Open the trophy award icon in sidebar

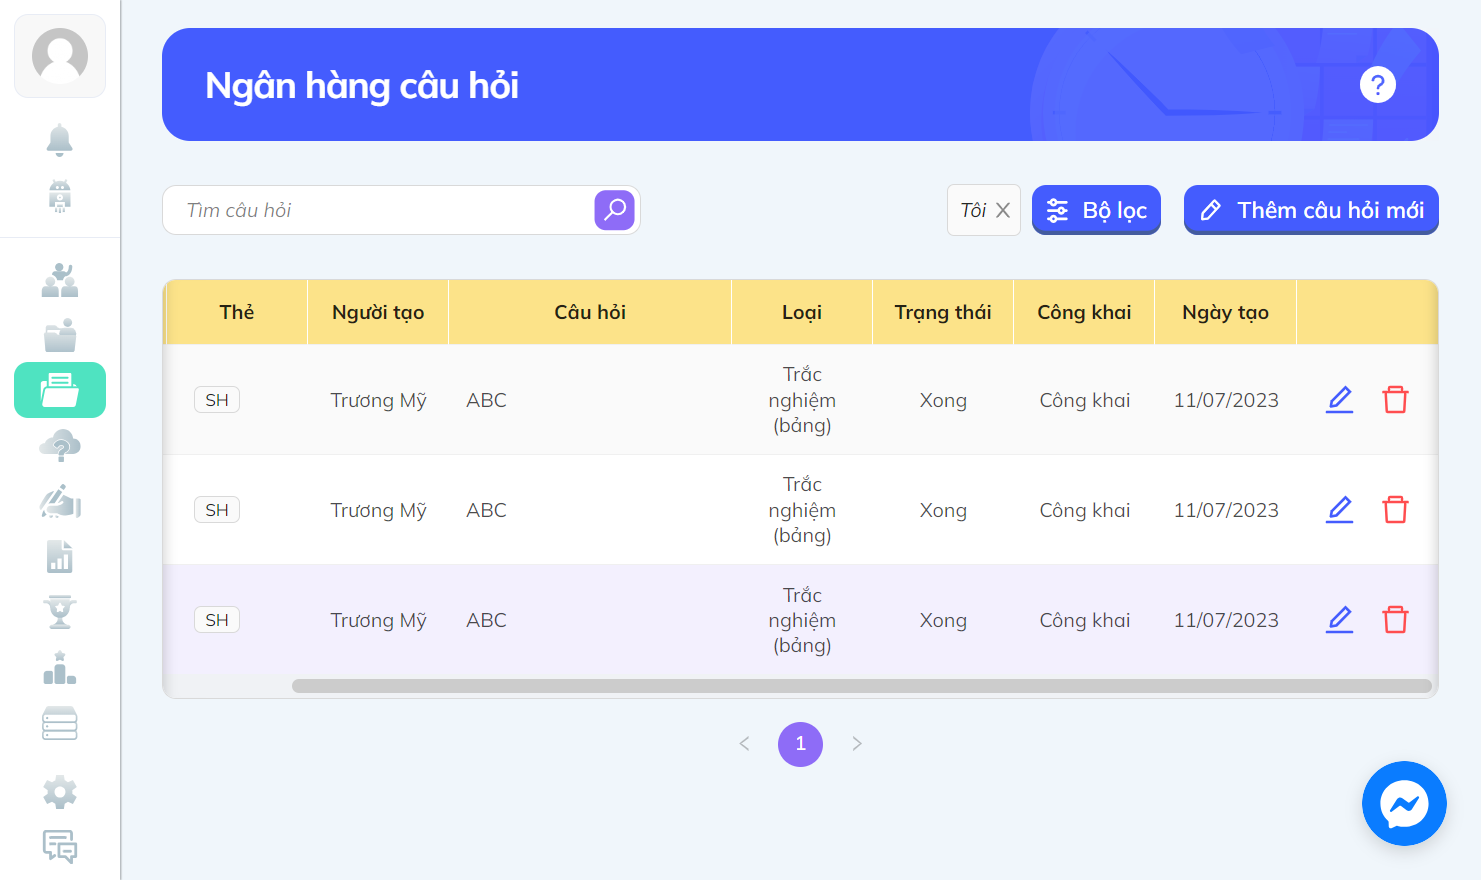(x=60, y=611)
